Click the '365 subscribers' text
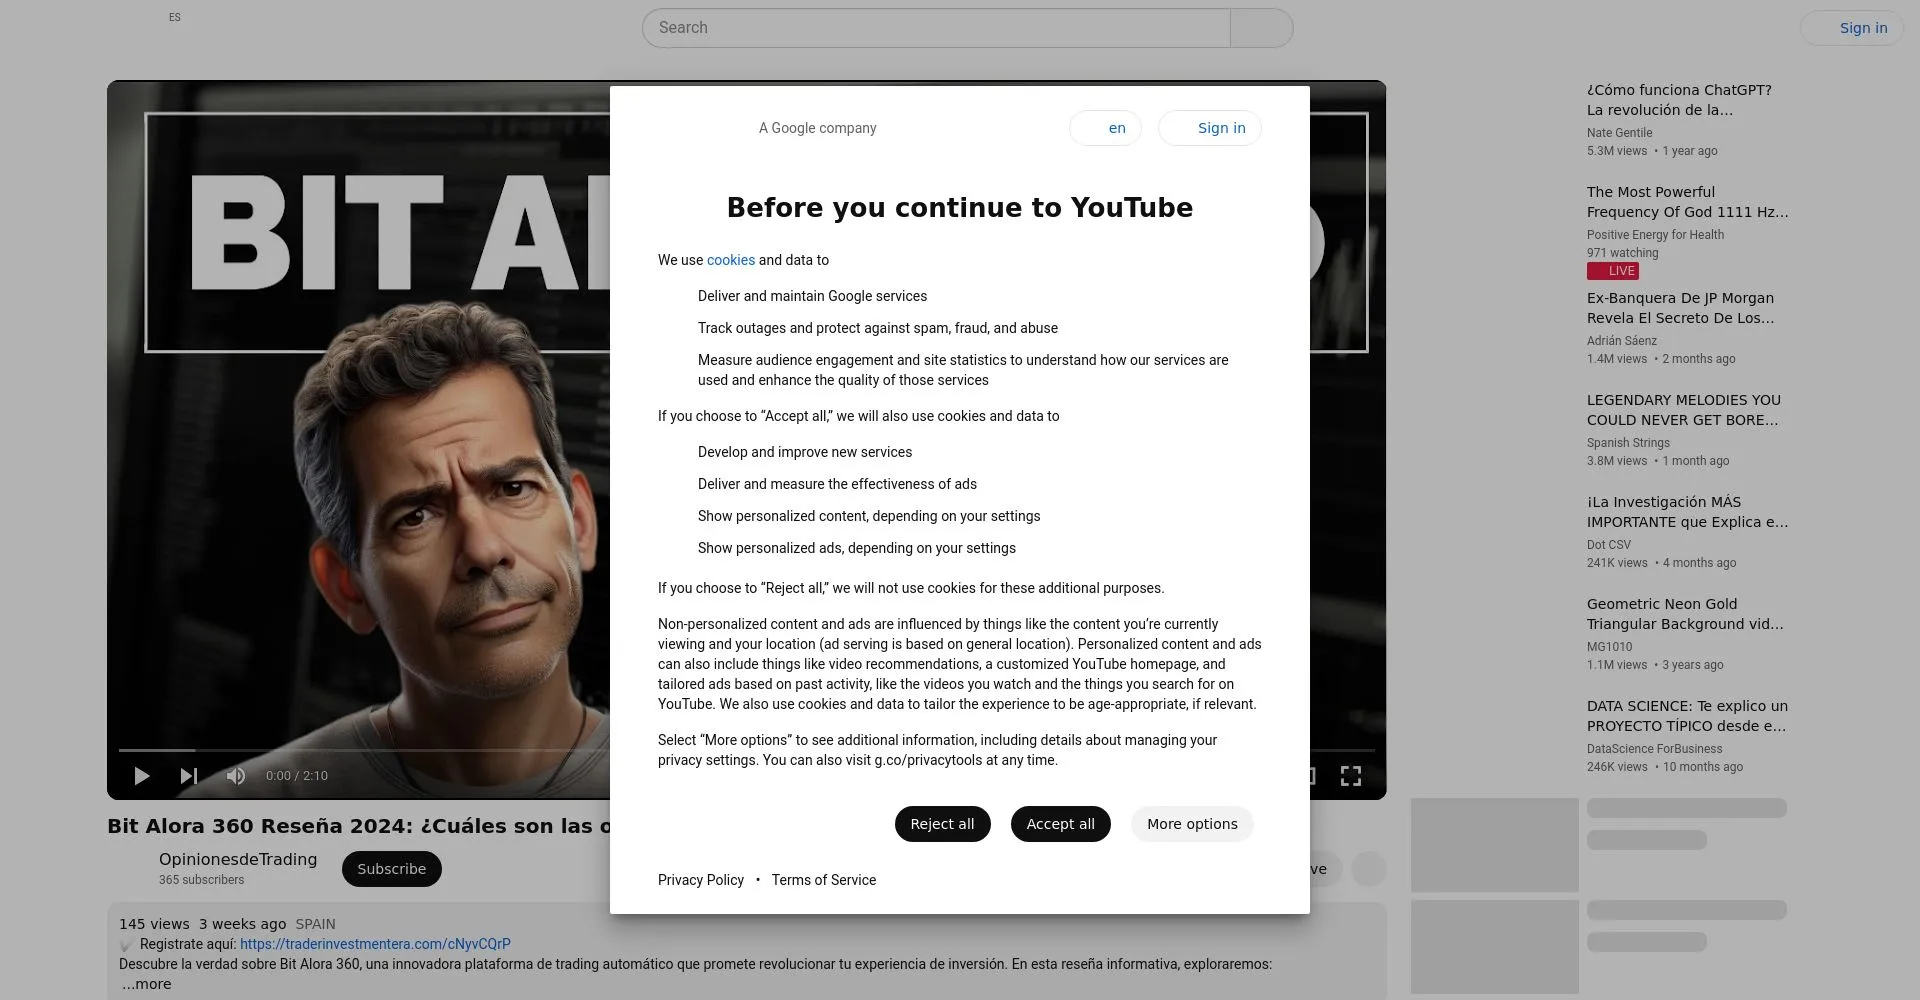The height and width of the screenshot is (1000, 1920). (x=201, y=880)
